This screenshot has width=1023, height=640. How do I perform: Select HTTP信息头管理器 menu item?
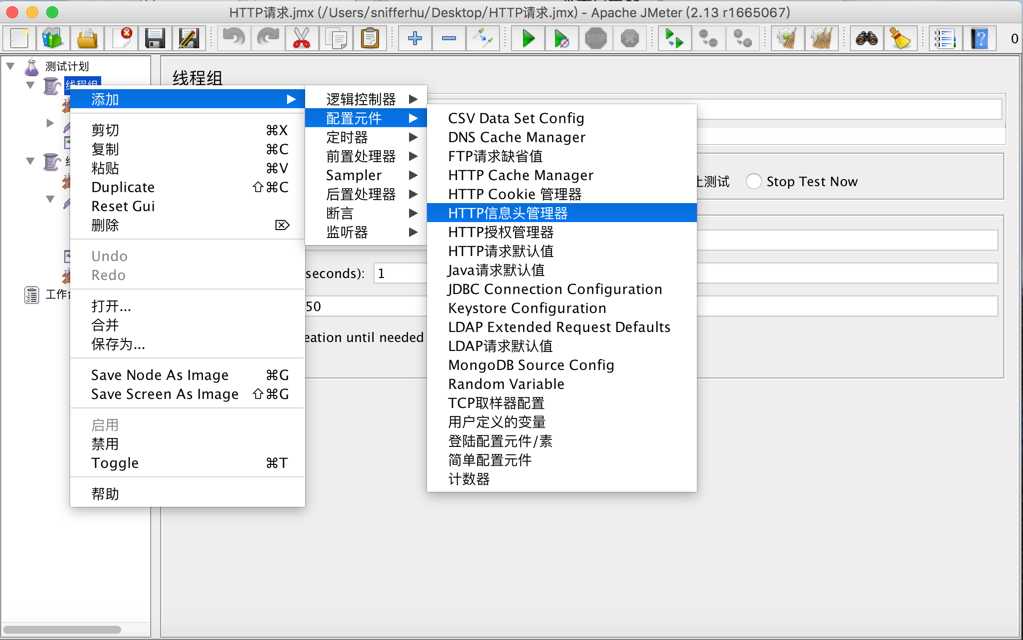click(x=562, y=213)
